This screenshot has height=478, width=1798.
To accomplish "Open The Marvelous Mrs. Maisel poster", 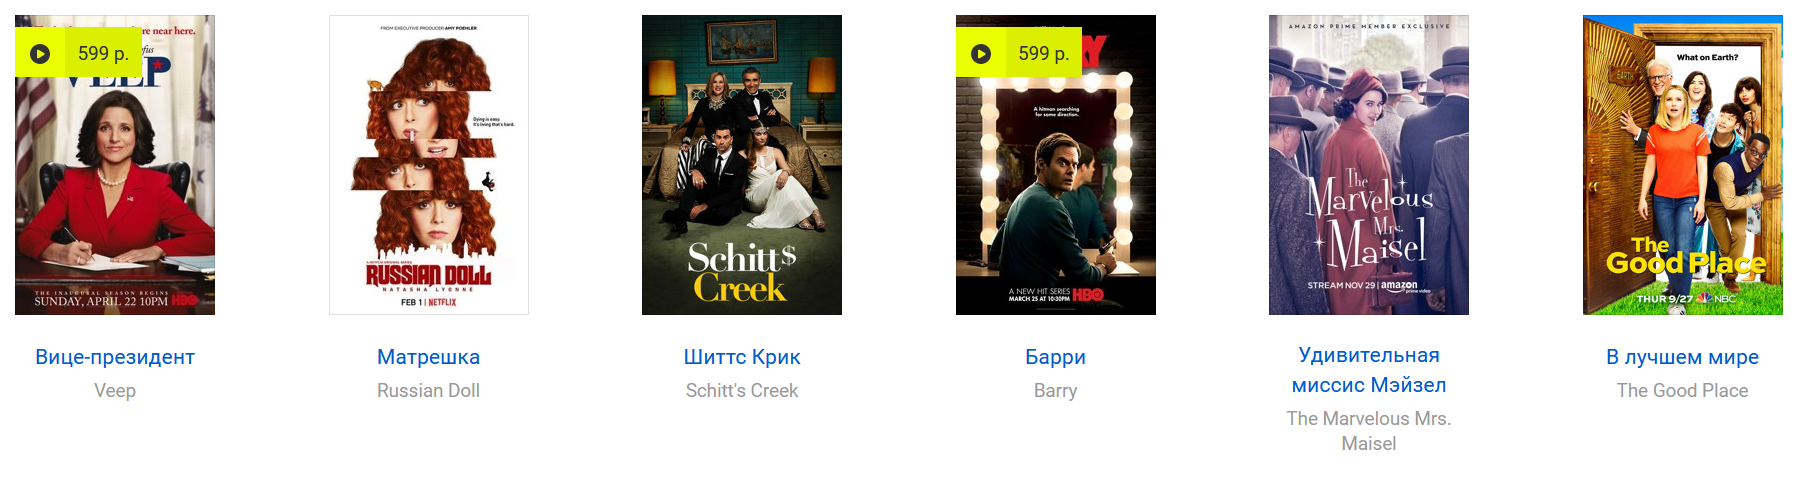I will click(x=1369, y=165).
